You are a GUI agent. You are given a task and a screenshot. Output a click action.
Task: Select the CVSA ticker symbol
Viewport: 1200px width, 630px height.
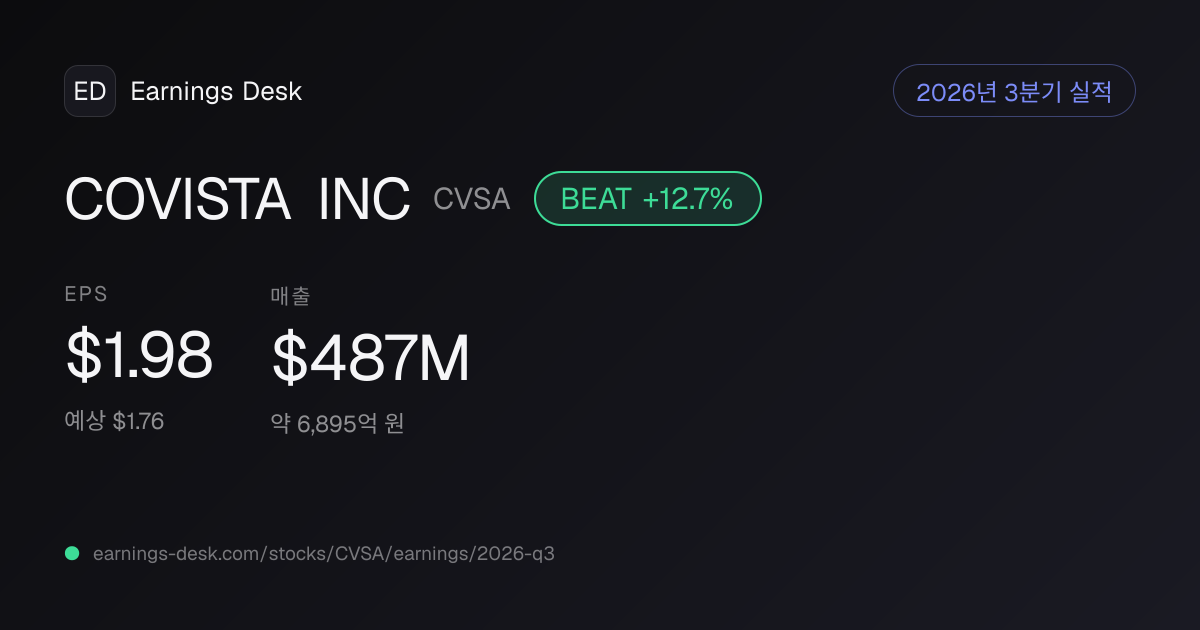[x=472, y=199]
